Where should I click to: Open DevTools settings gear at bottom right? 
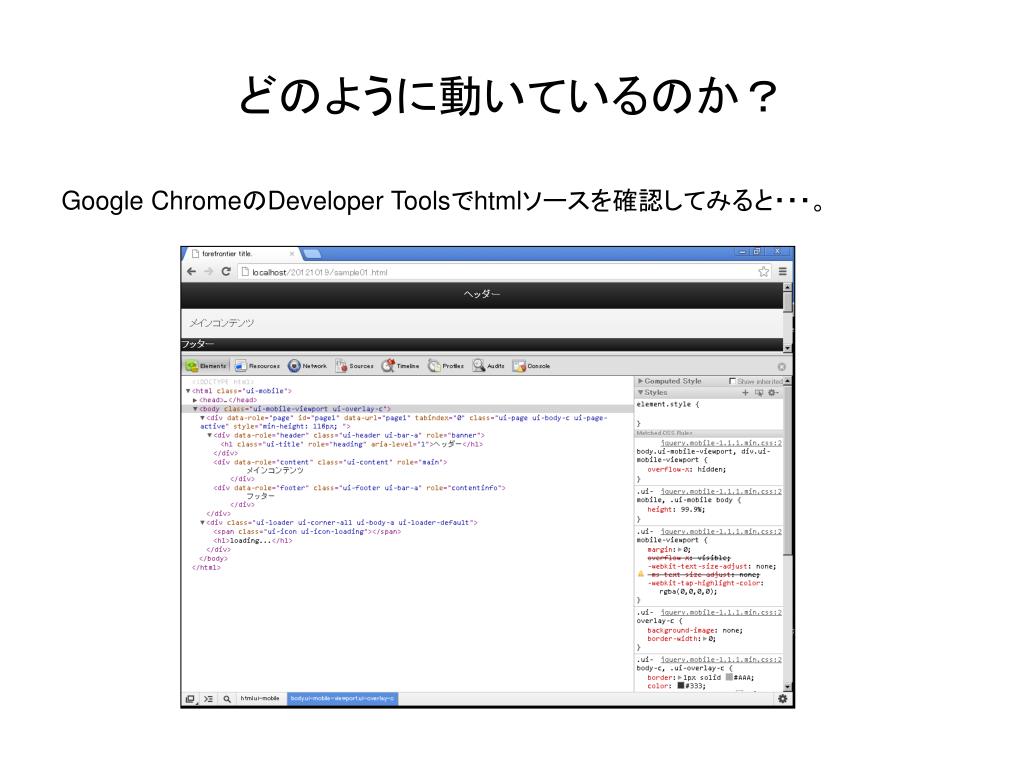point(782,699)
